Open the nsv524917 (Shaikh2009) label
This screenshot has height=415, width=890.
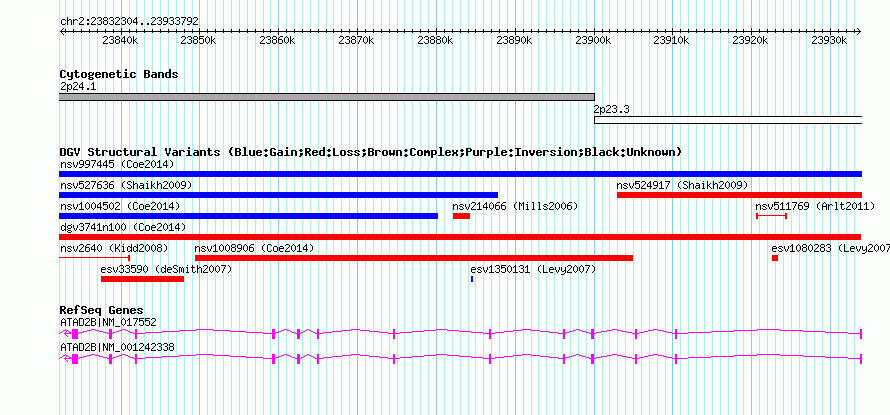pyautogui.click(x=682, y=186)
